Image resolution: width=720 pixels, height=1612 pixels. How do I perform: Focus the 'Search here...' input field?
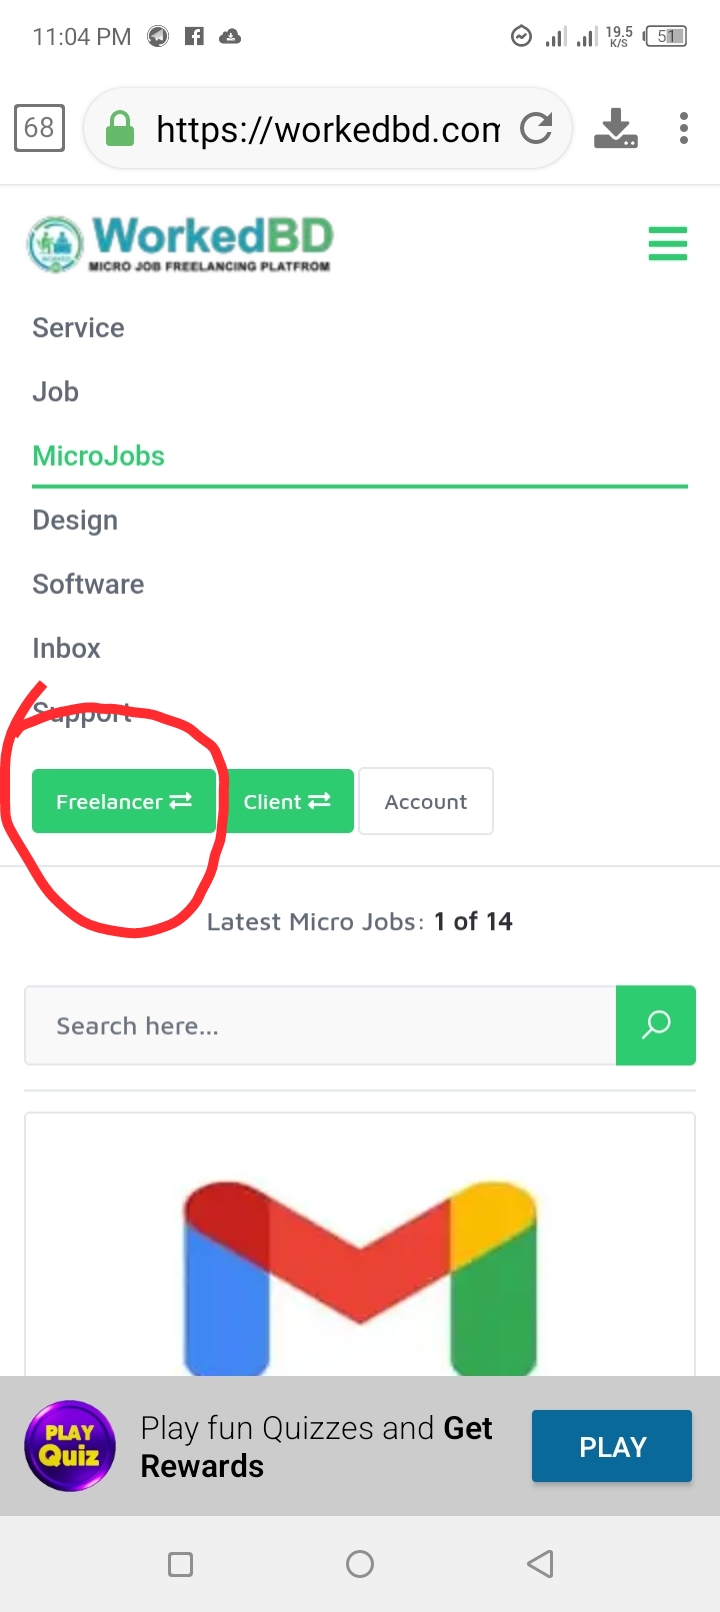(x=320, y=1026)
